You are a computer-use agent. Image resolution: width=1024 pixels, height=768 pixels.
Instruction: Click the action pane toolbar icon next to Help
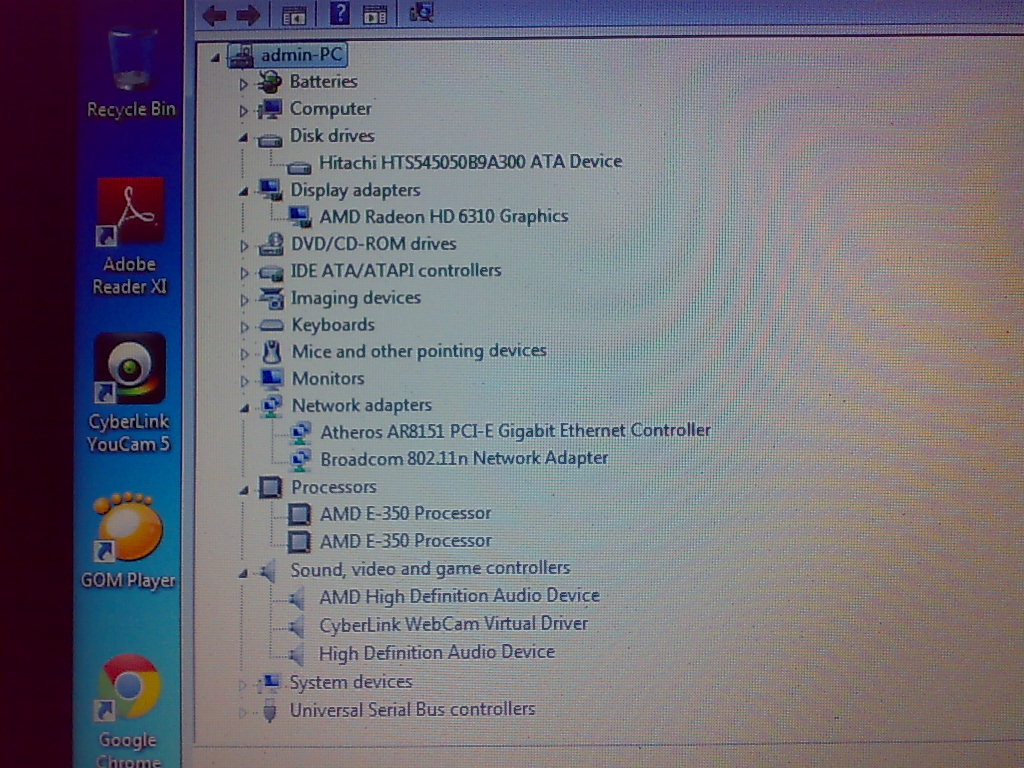tap(375, 14)
